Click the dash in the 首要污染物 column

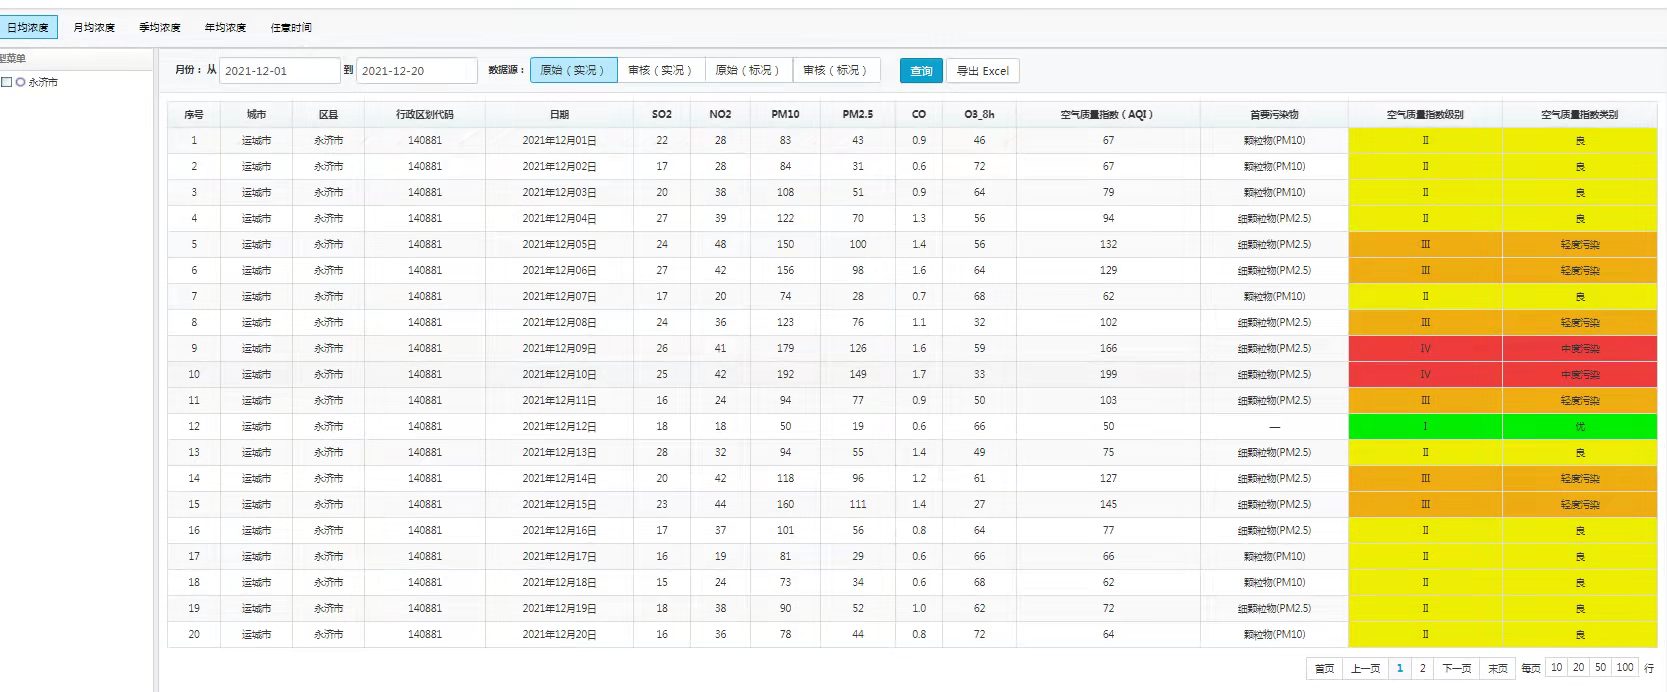[1274, 426]
